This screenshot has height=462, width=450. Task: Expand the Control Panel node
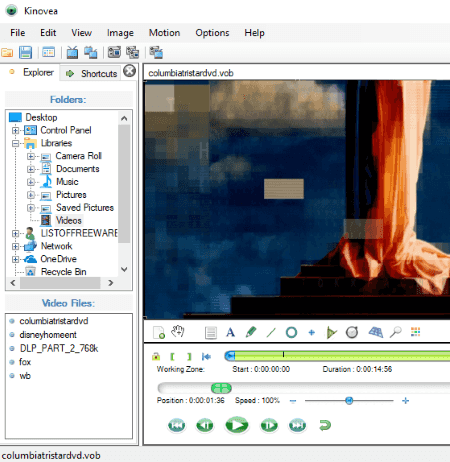[15, 130]
